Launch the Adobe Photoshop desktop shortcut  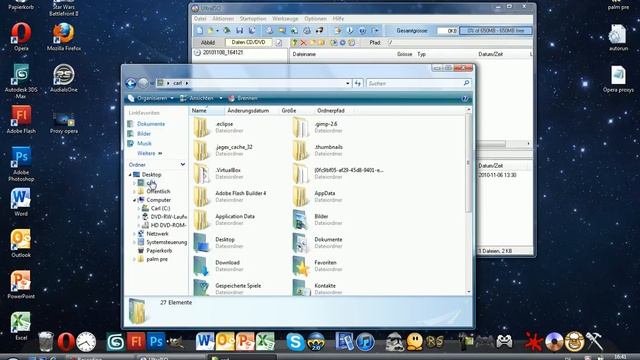pos(21,164)
